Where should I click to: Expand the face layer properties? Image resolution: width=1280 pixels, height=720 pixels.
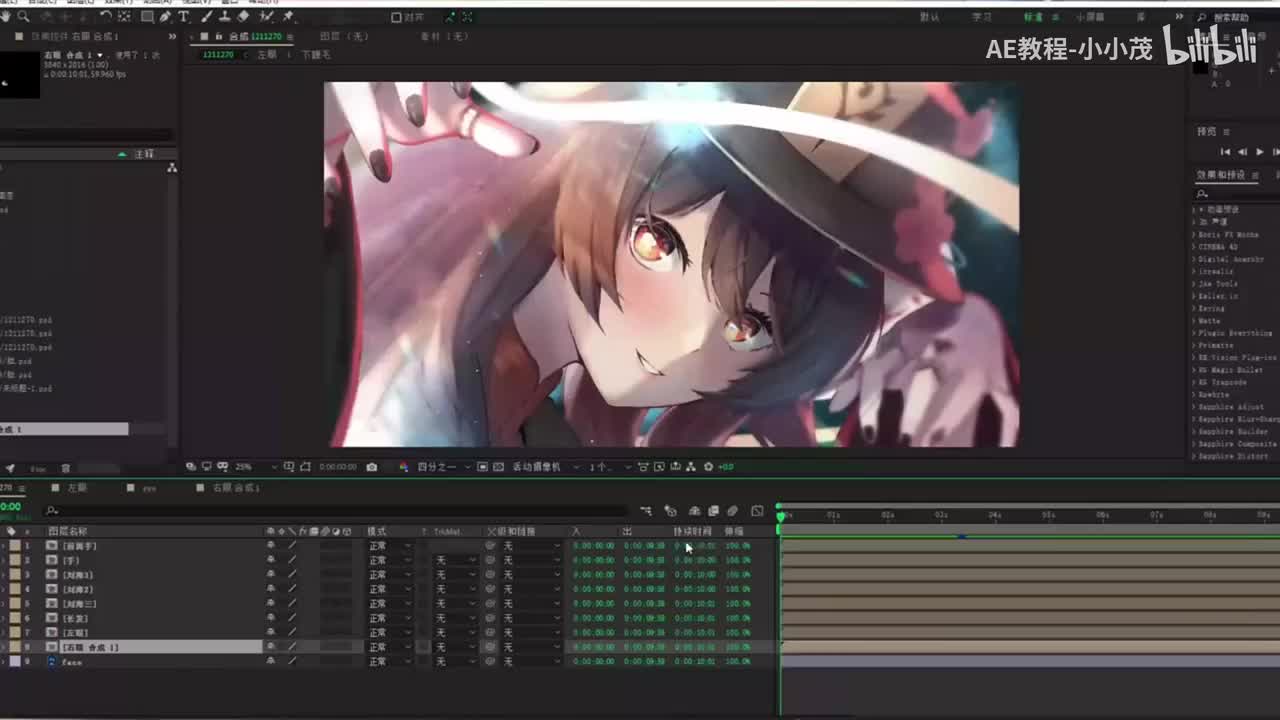click(3, 661)
